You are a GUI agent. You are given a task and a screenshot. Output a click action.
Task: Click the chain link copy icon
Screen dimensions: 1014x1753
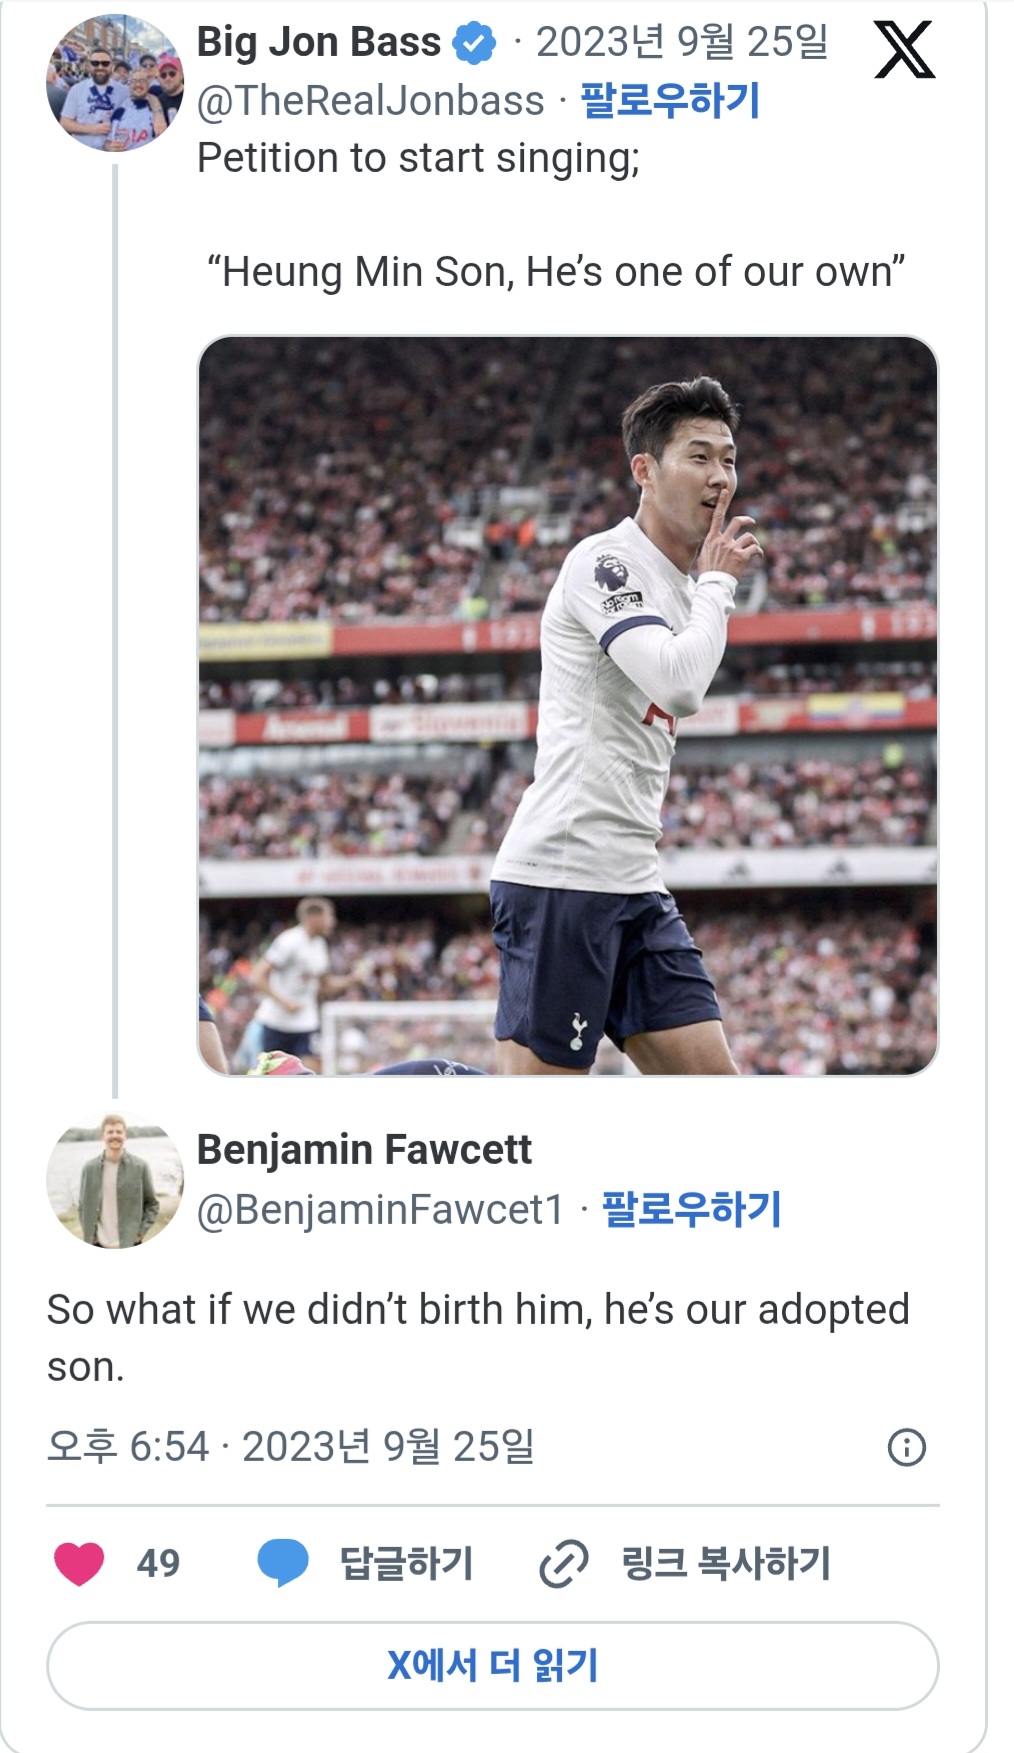(x=564, y=1564)
